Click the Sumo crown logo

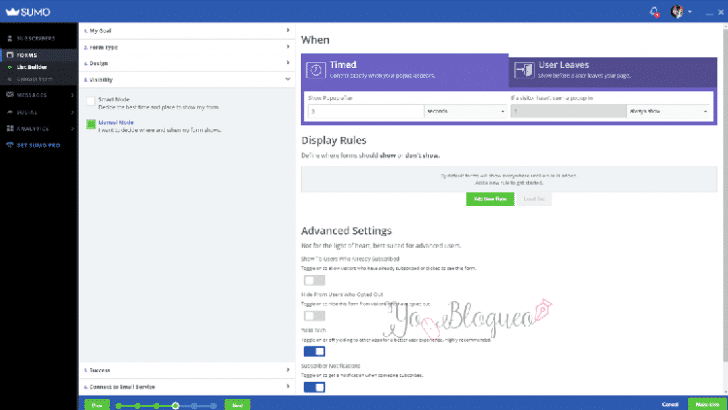8,11
